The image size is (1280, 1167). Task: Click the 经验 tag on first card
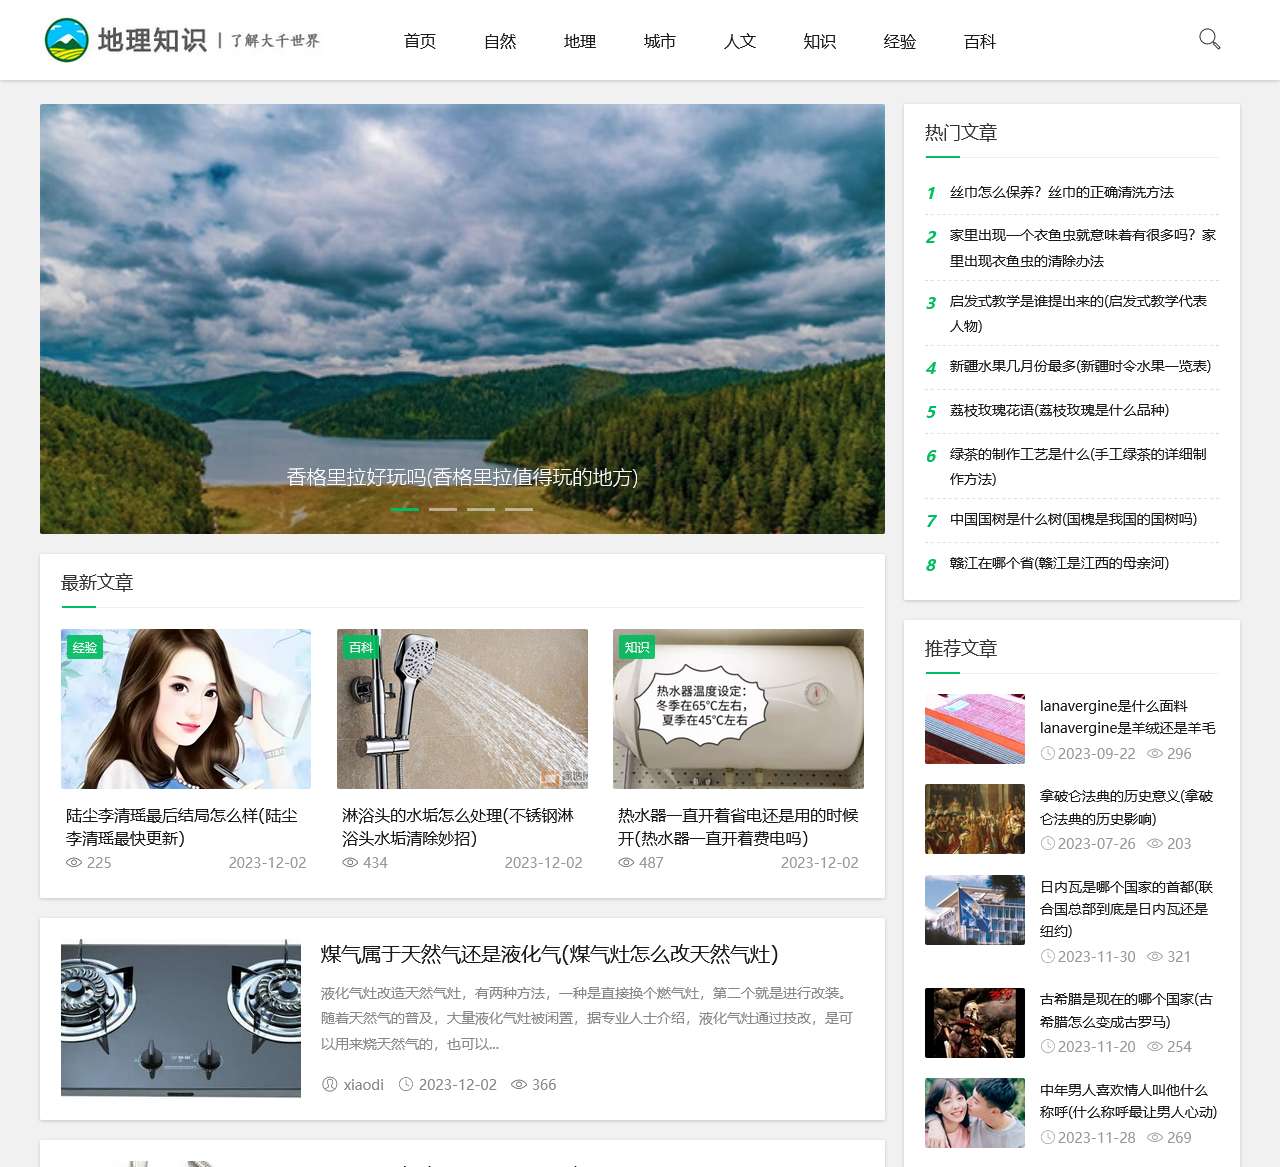point(85,647)
